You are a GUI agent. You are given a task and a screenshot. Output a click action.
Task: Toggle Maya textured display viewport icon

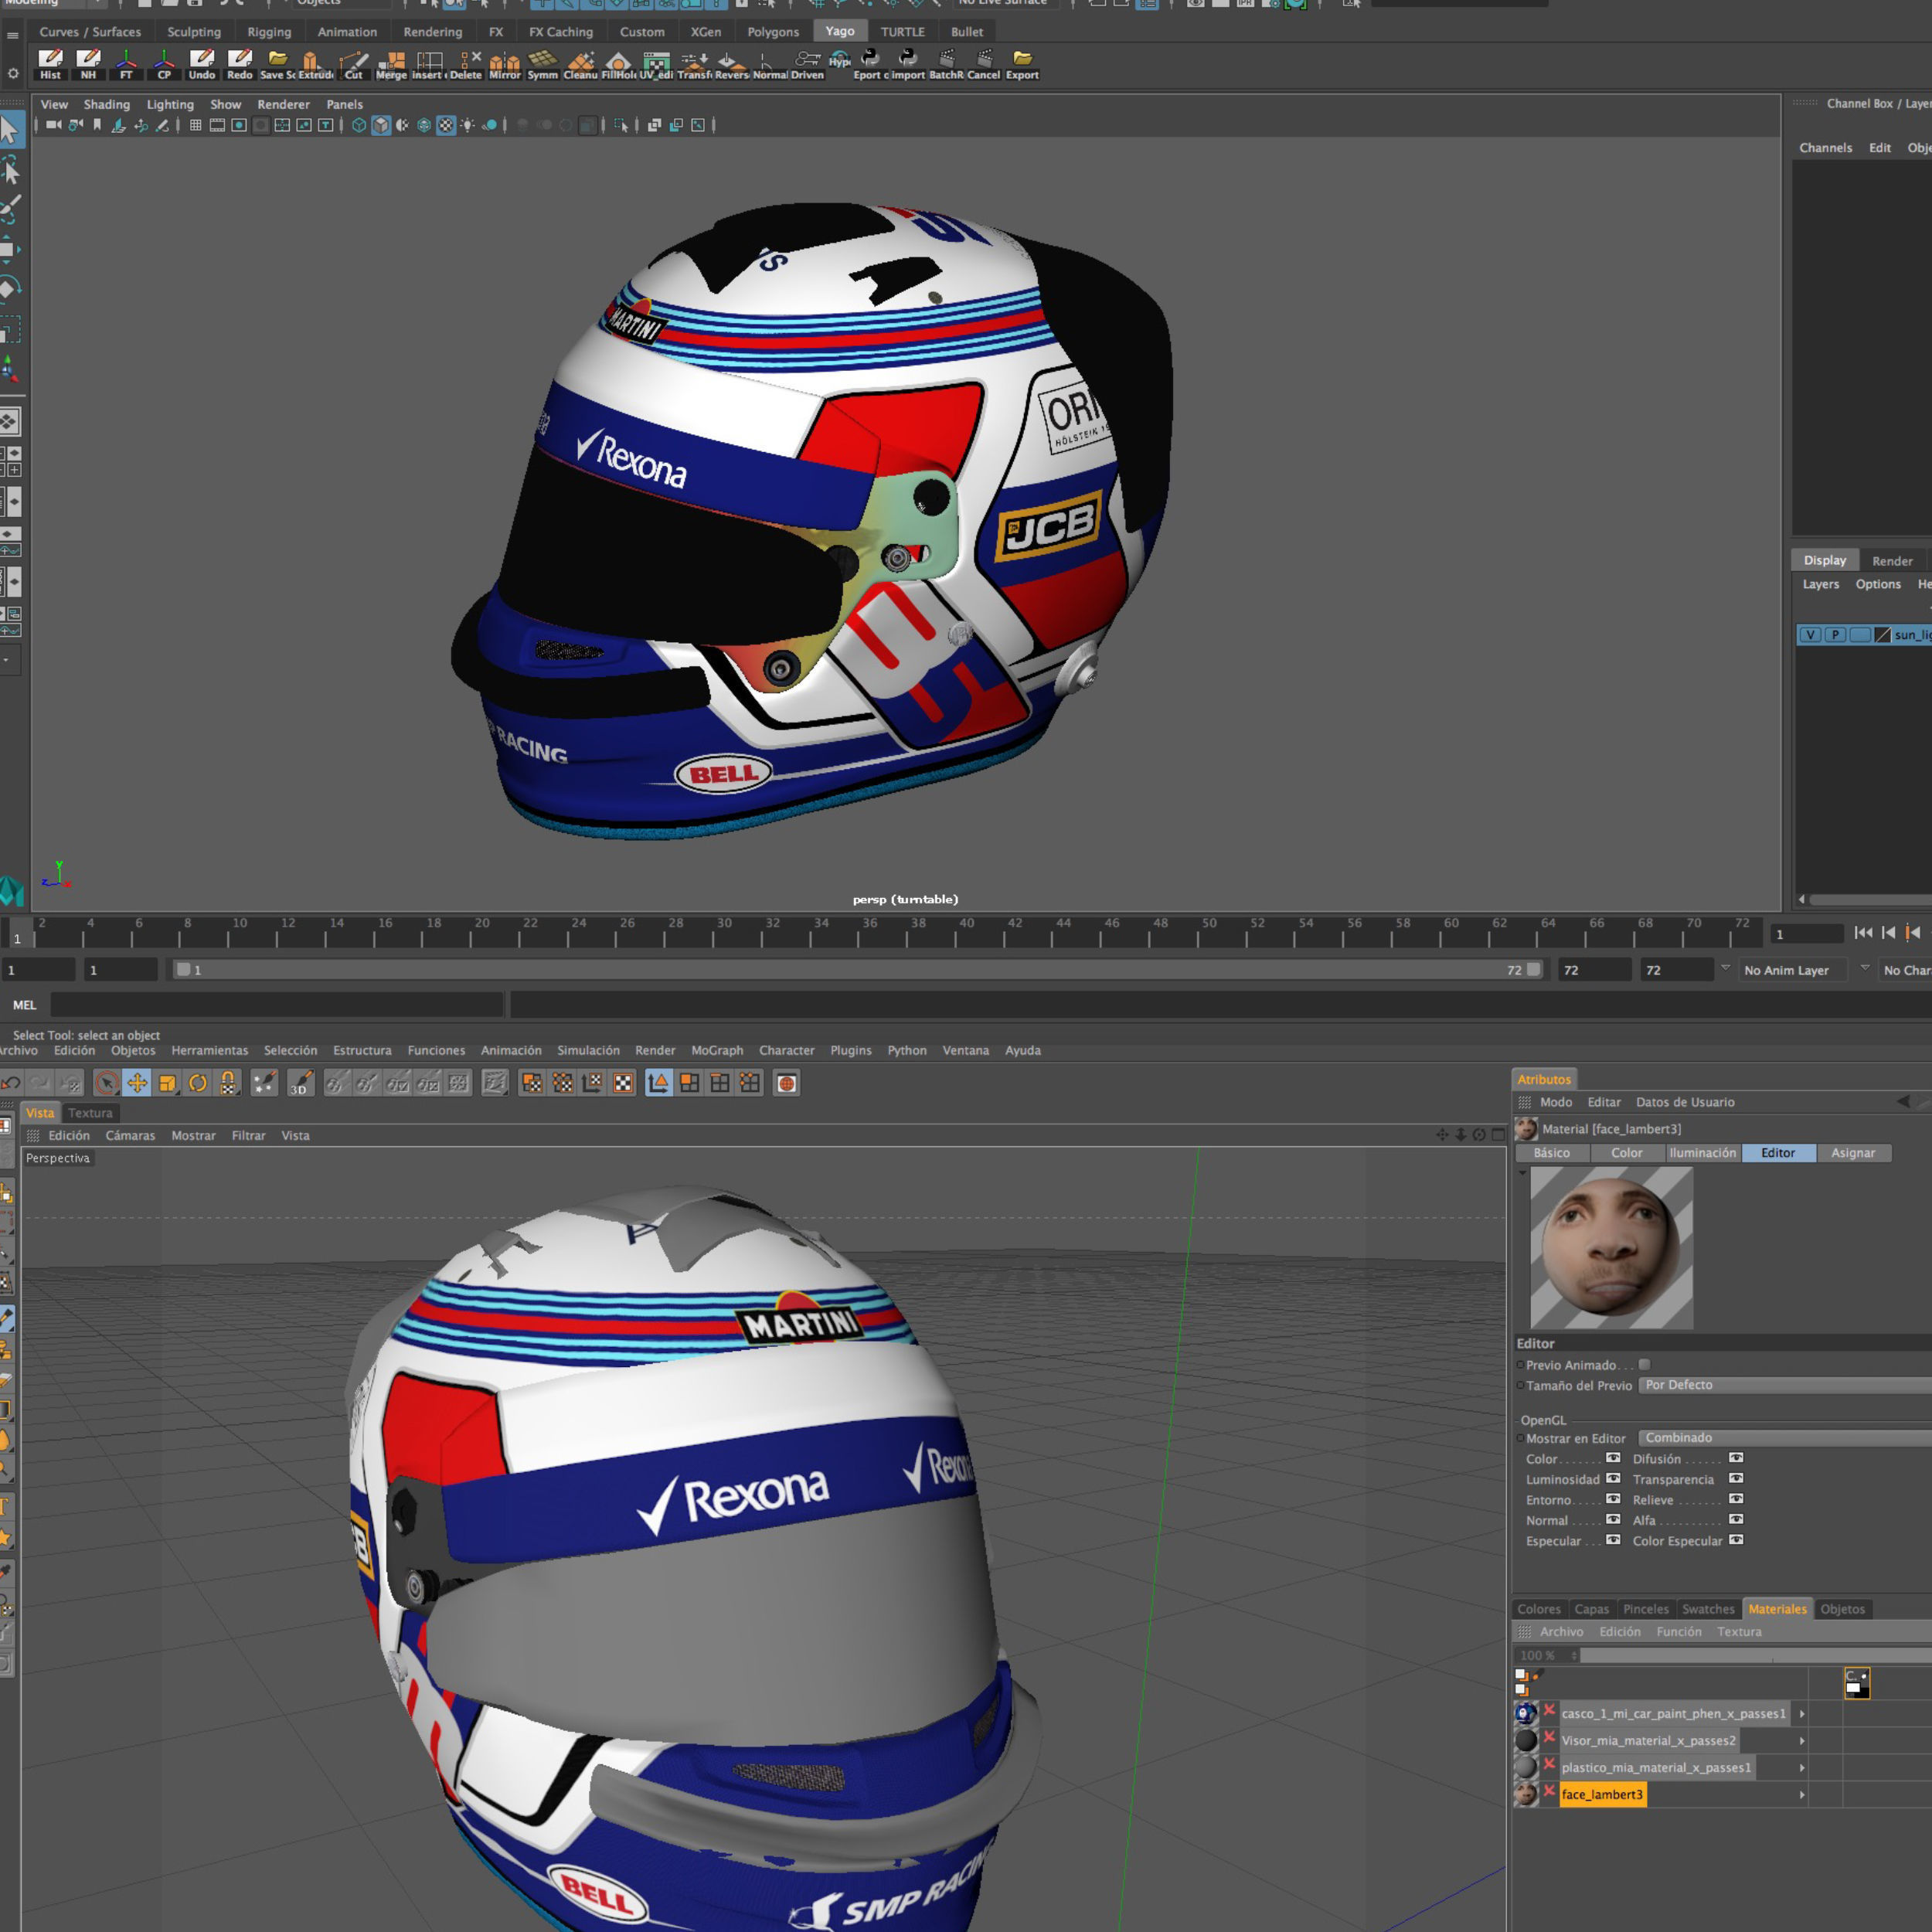(446, 125)
